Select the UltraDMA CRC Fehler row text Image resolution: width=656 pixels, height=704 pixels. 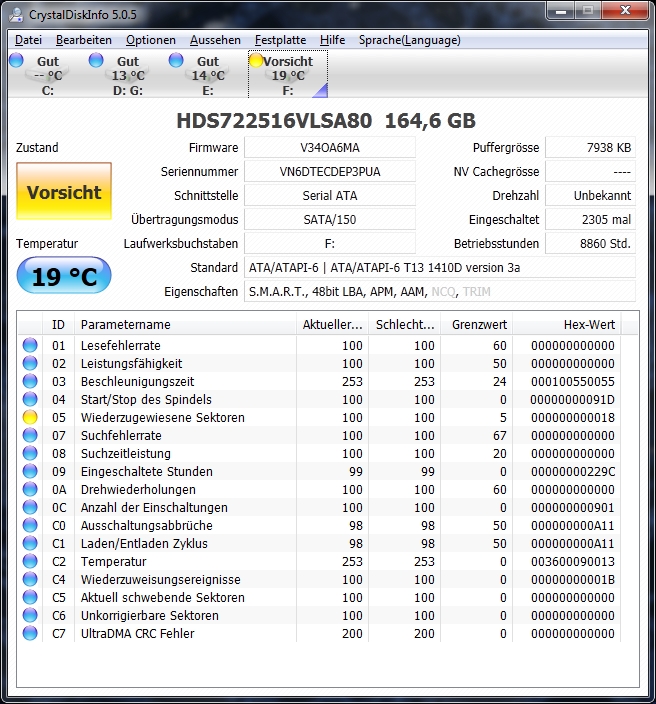pos(137,634)
